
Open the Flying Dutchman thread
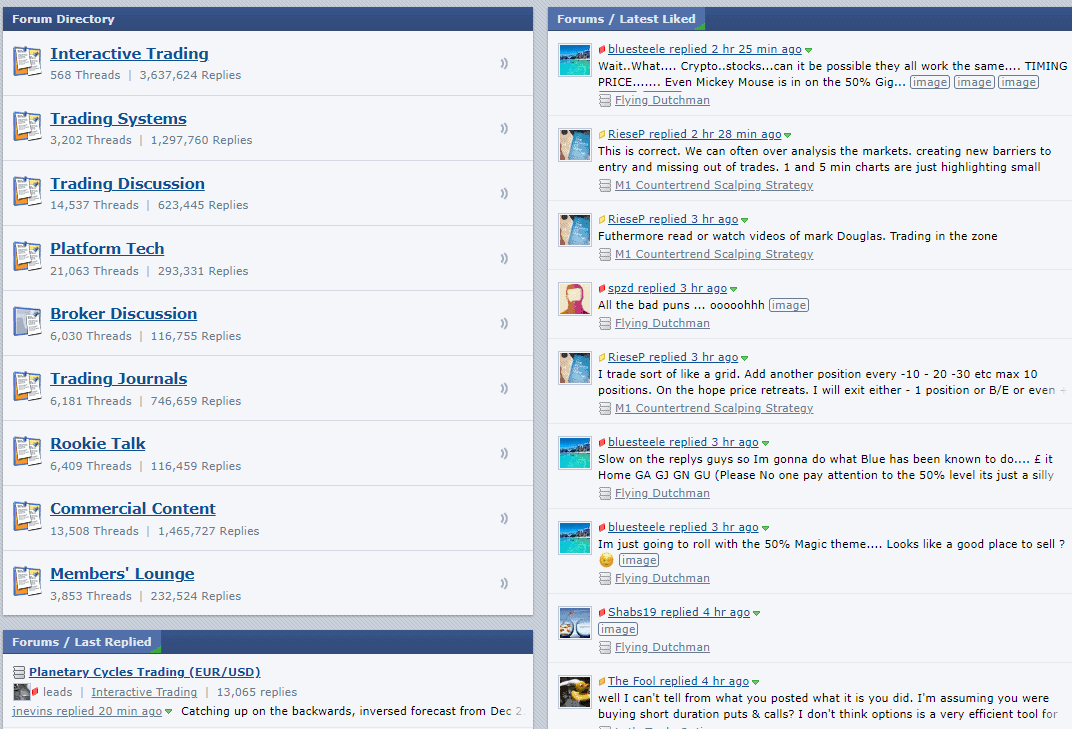pyautogui.click(x=663, y=99)
